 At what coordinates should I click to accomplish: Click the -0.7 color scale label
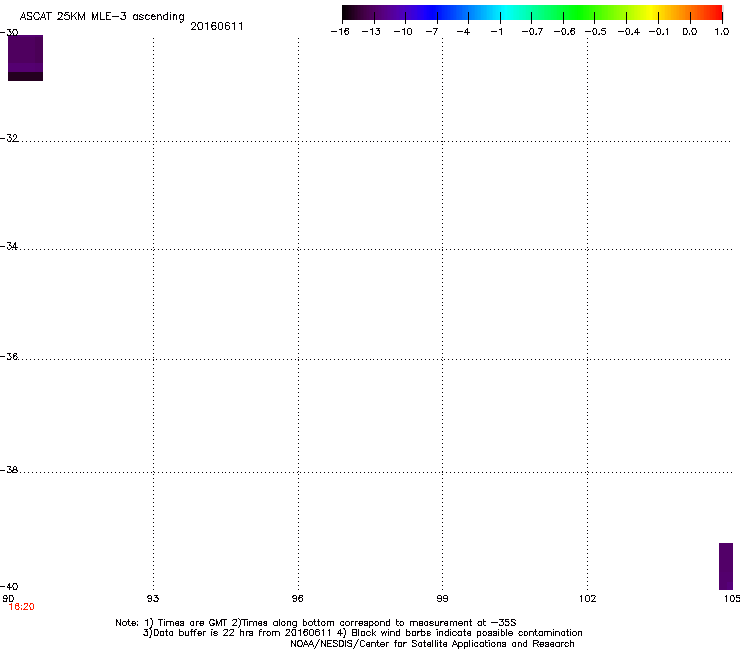532,32
